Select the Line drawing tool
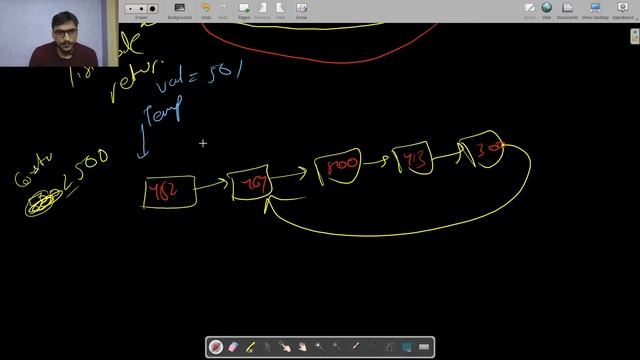Viewport: 640px width, 360px height. pos(372,347)
